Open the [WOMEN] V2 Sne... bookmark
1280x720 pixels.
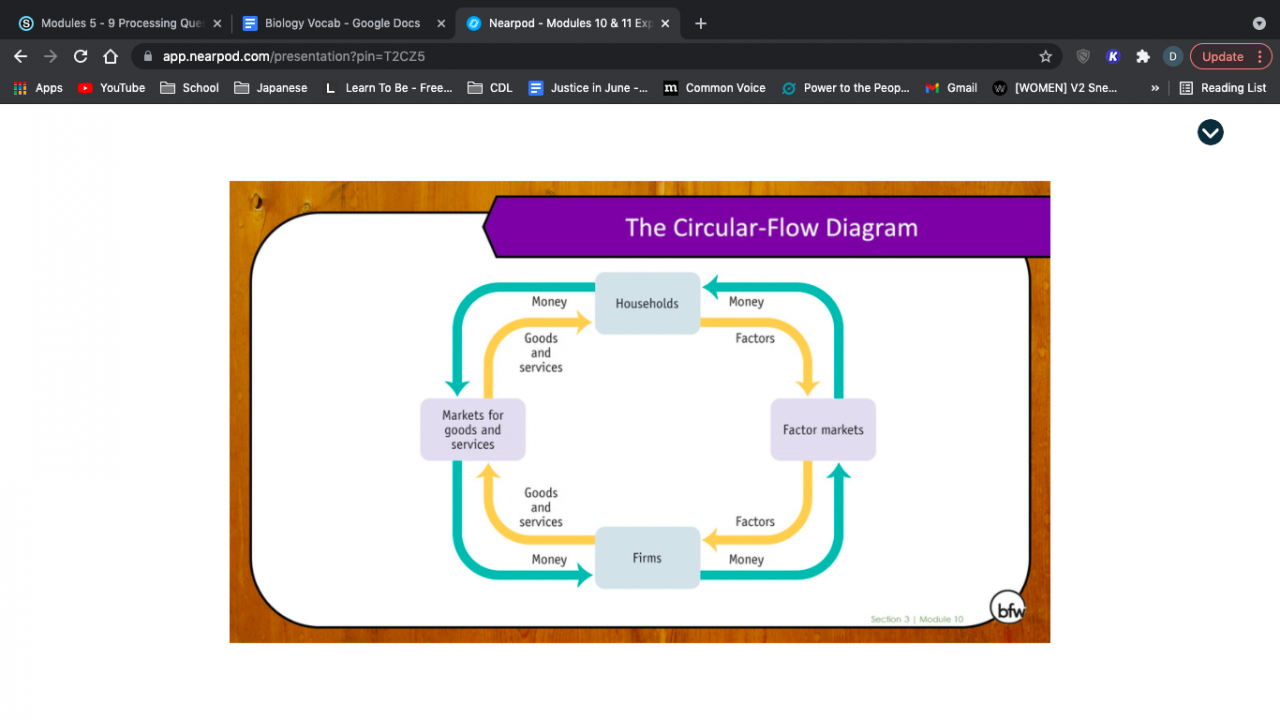1055,88
